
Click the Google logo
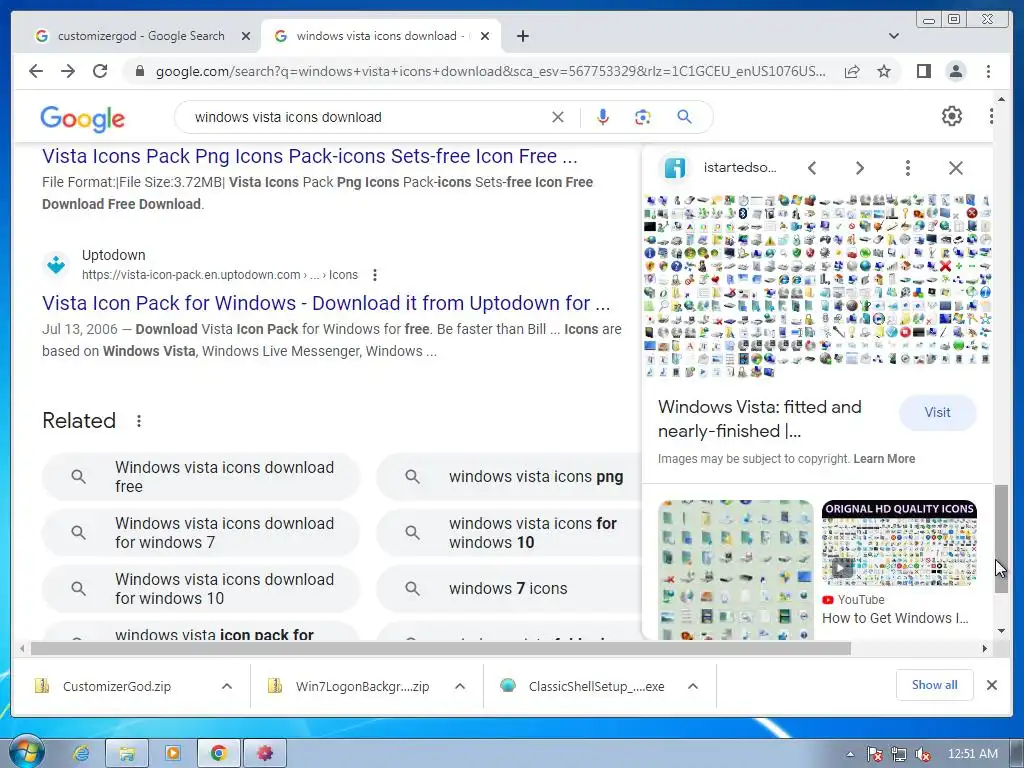[82, 119]
